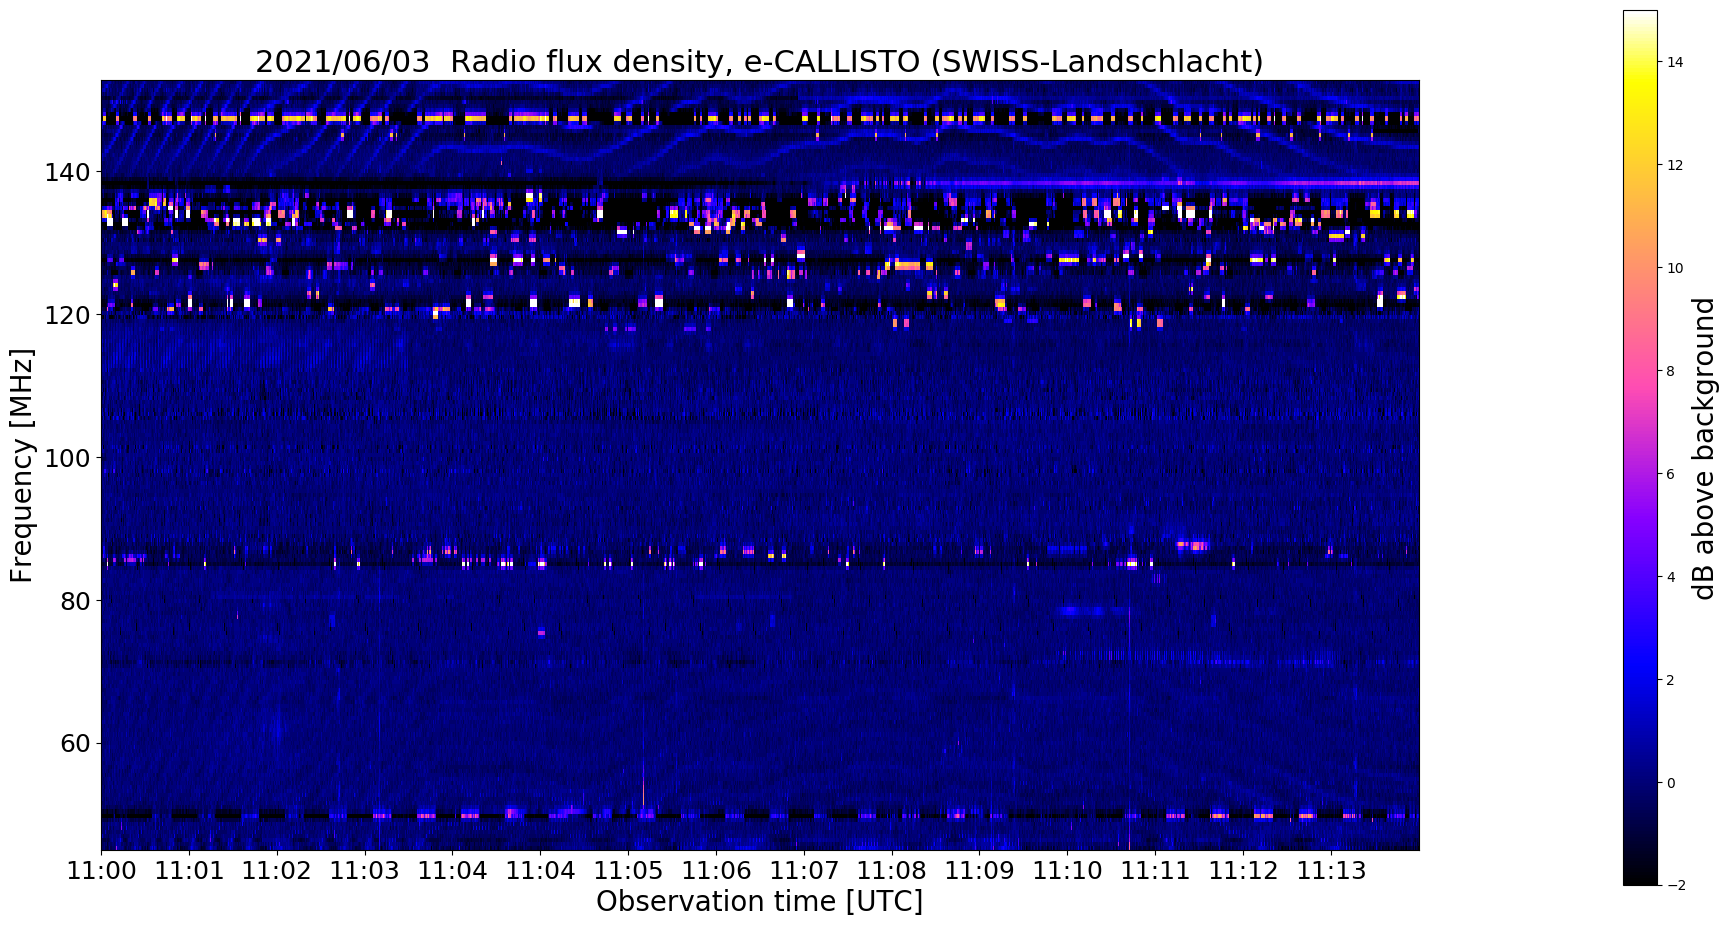This screenshot has width=1730, height=927.
Task: Click the 11:00 time tick label
Action: pos(101,871)
